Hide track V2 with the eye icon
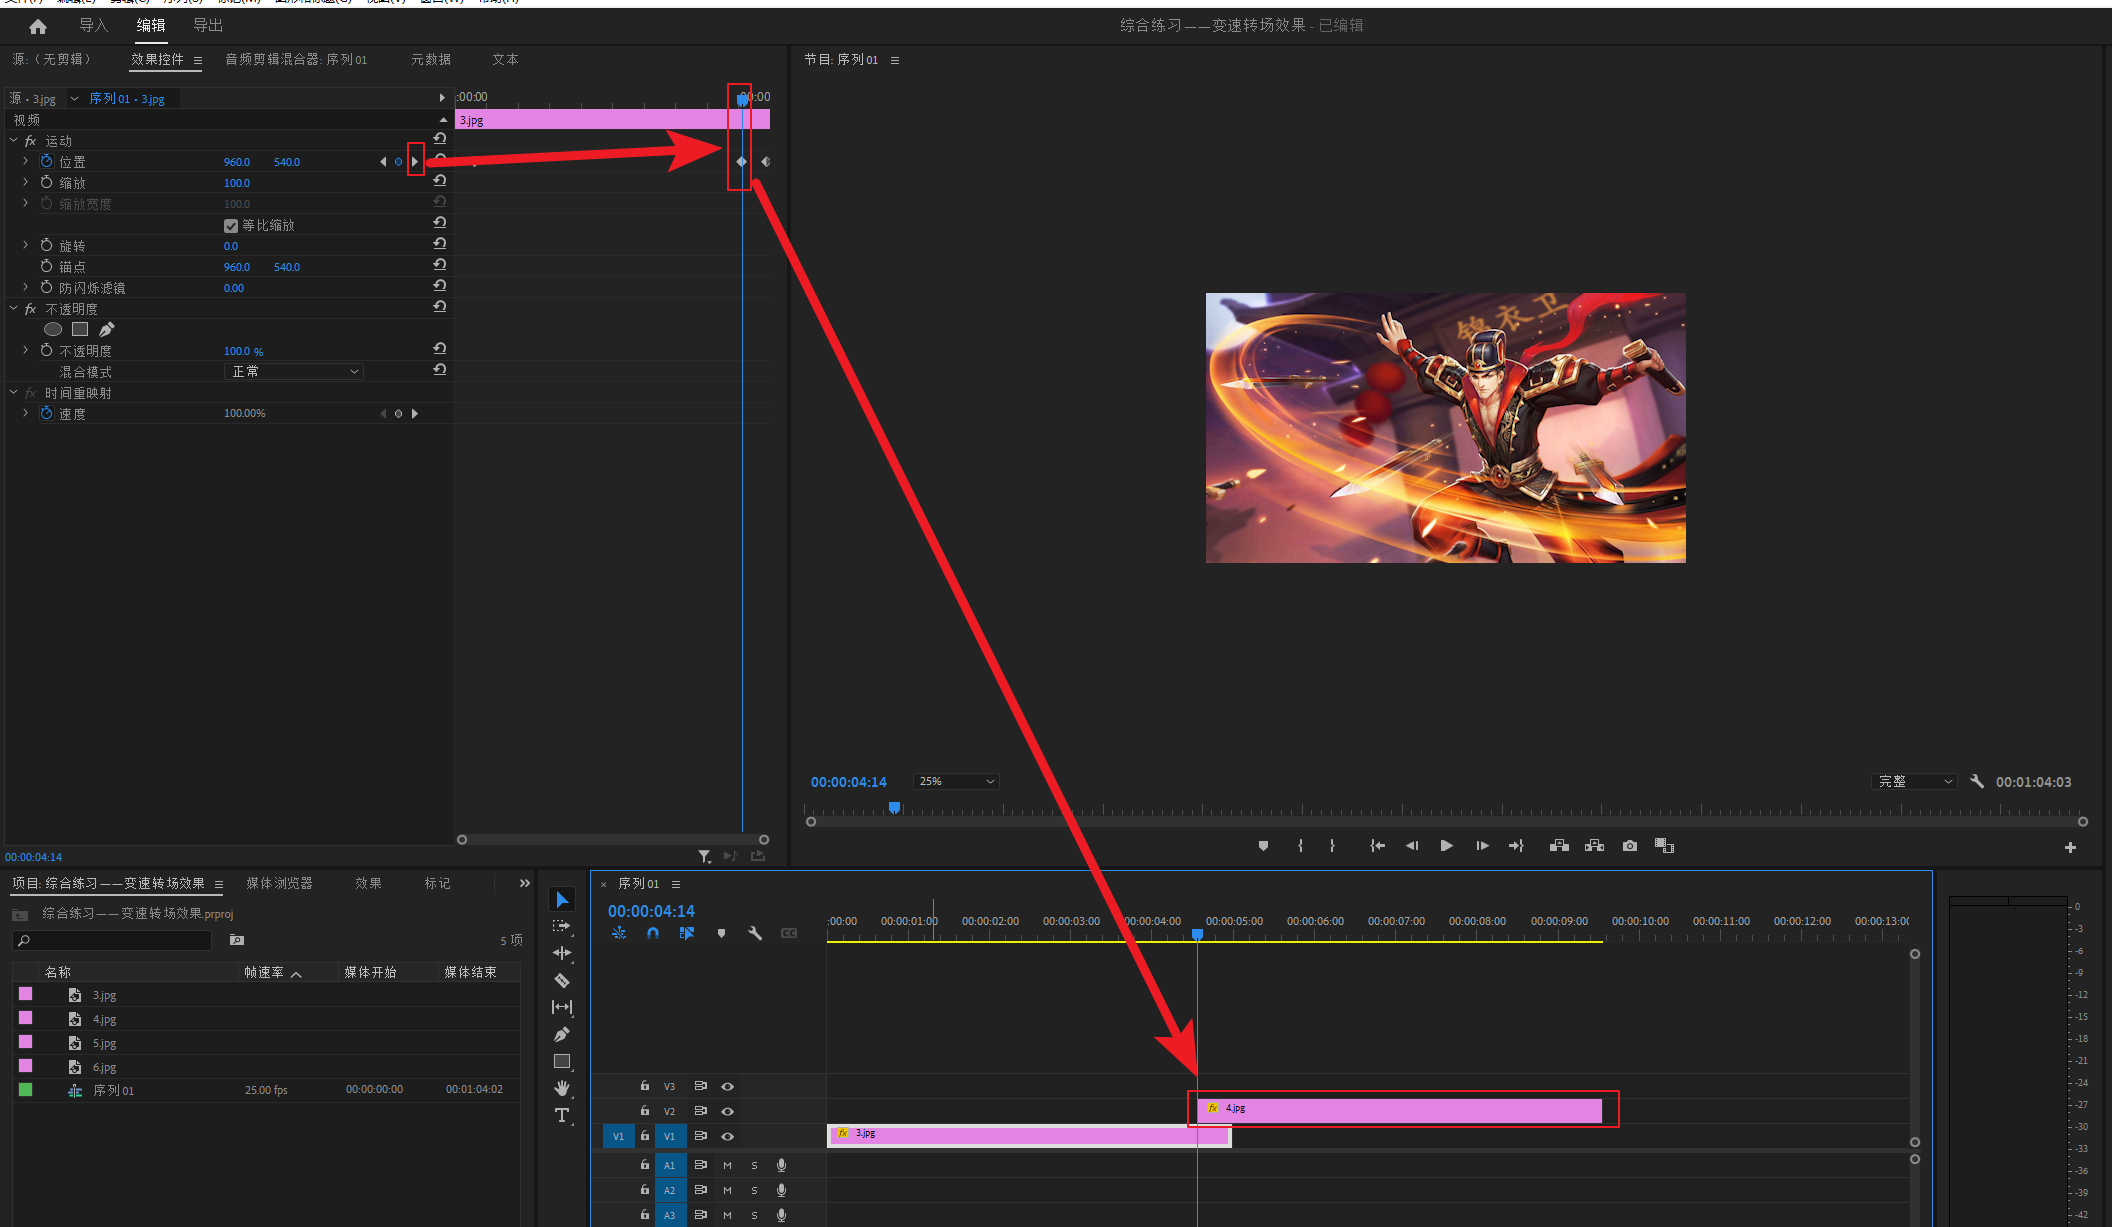The image size is (2112, 1227). (x=728, y=1111)
